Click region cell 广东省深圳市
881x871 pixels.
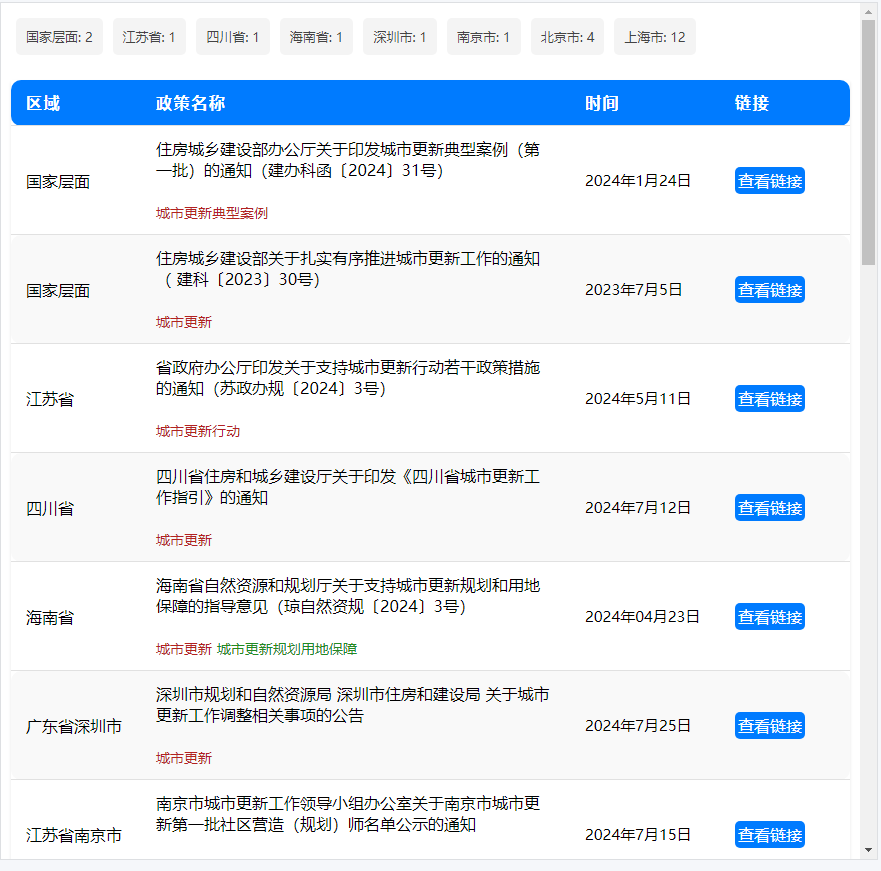[x=74, y=727]
